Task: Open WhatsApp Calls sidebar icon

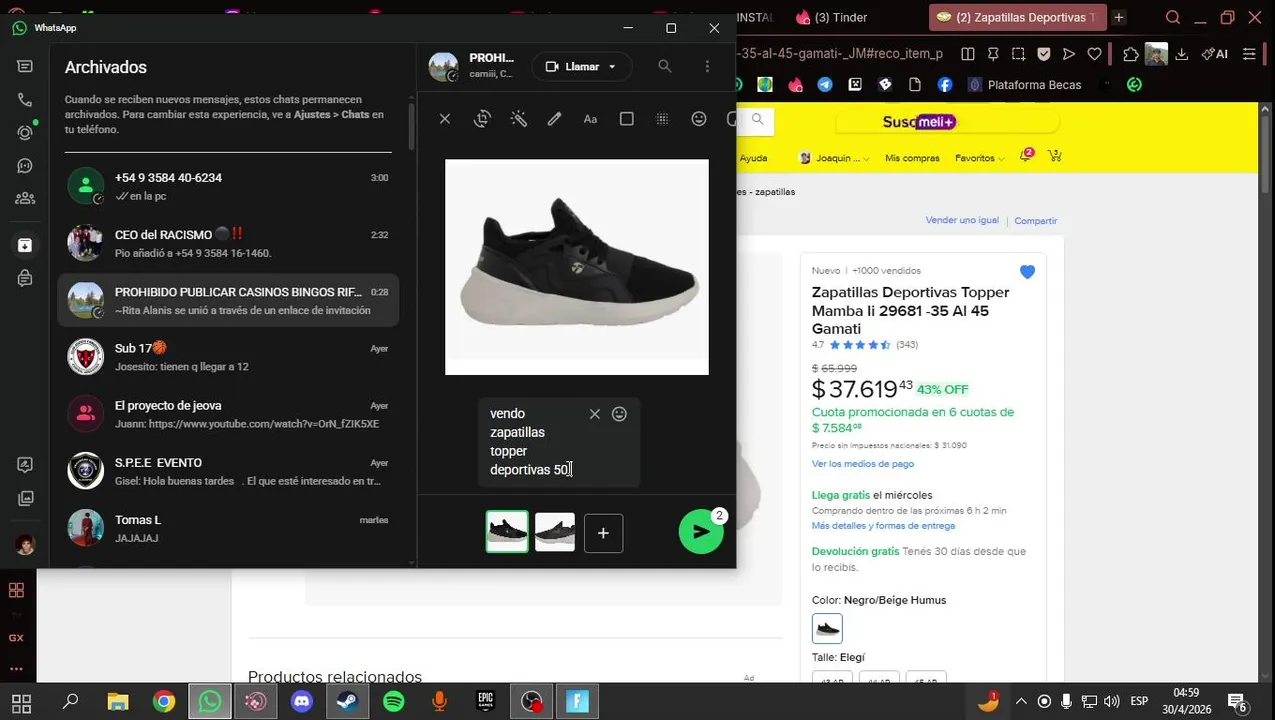Action: point(25,100)
